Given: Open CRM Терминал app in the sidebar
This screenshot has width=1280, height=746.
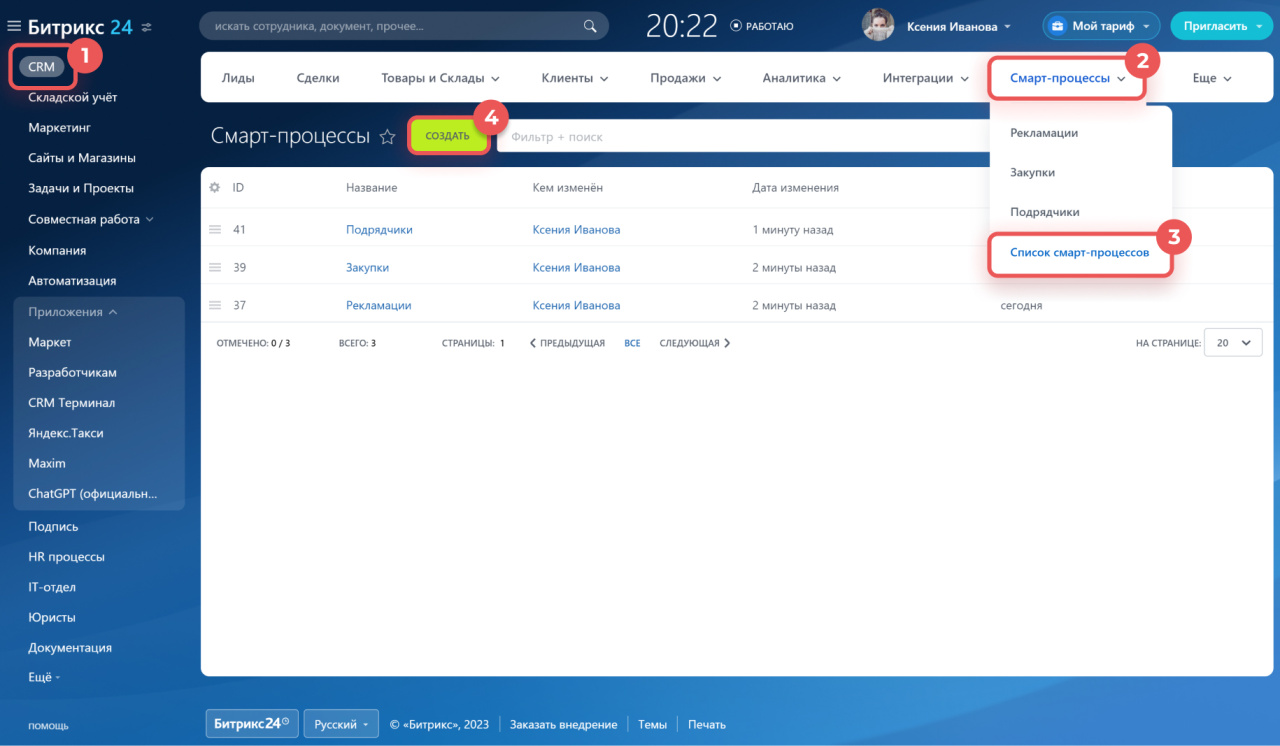Looking at the screenshot, I should coord(71,403).
